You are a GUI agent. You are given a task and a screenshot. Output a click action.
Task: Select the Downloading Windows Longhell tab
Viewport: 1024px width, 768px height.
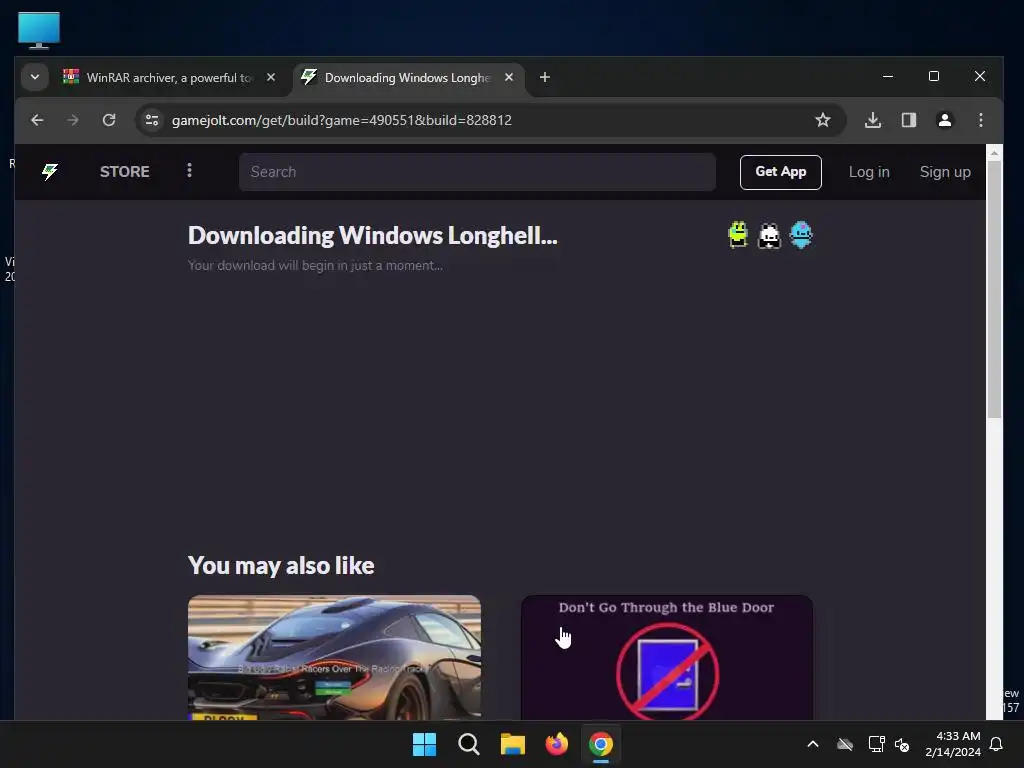click(408, 77)
